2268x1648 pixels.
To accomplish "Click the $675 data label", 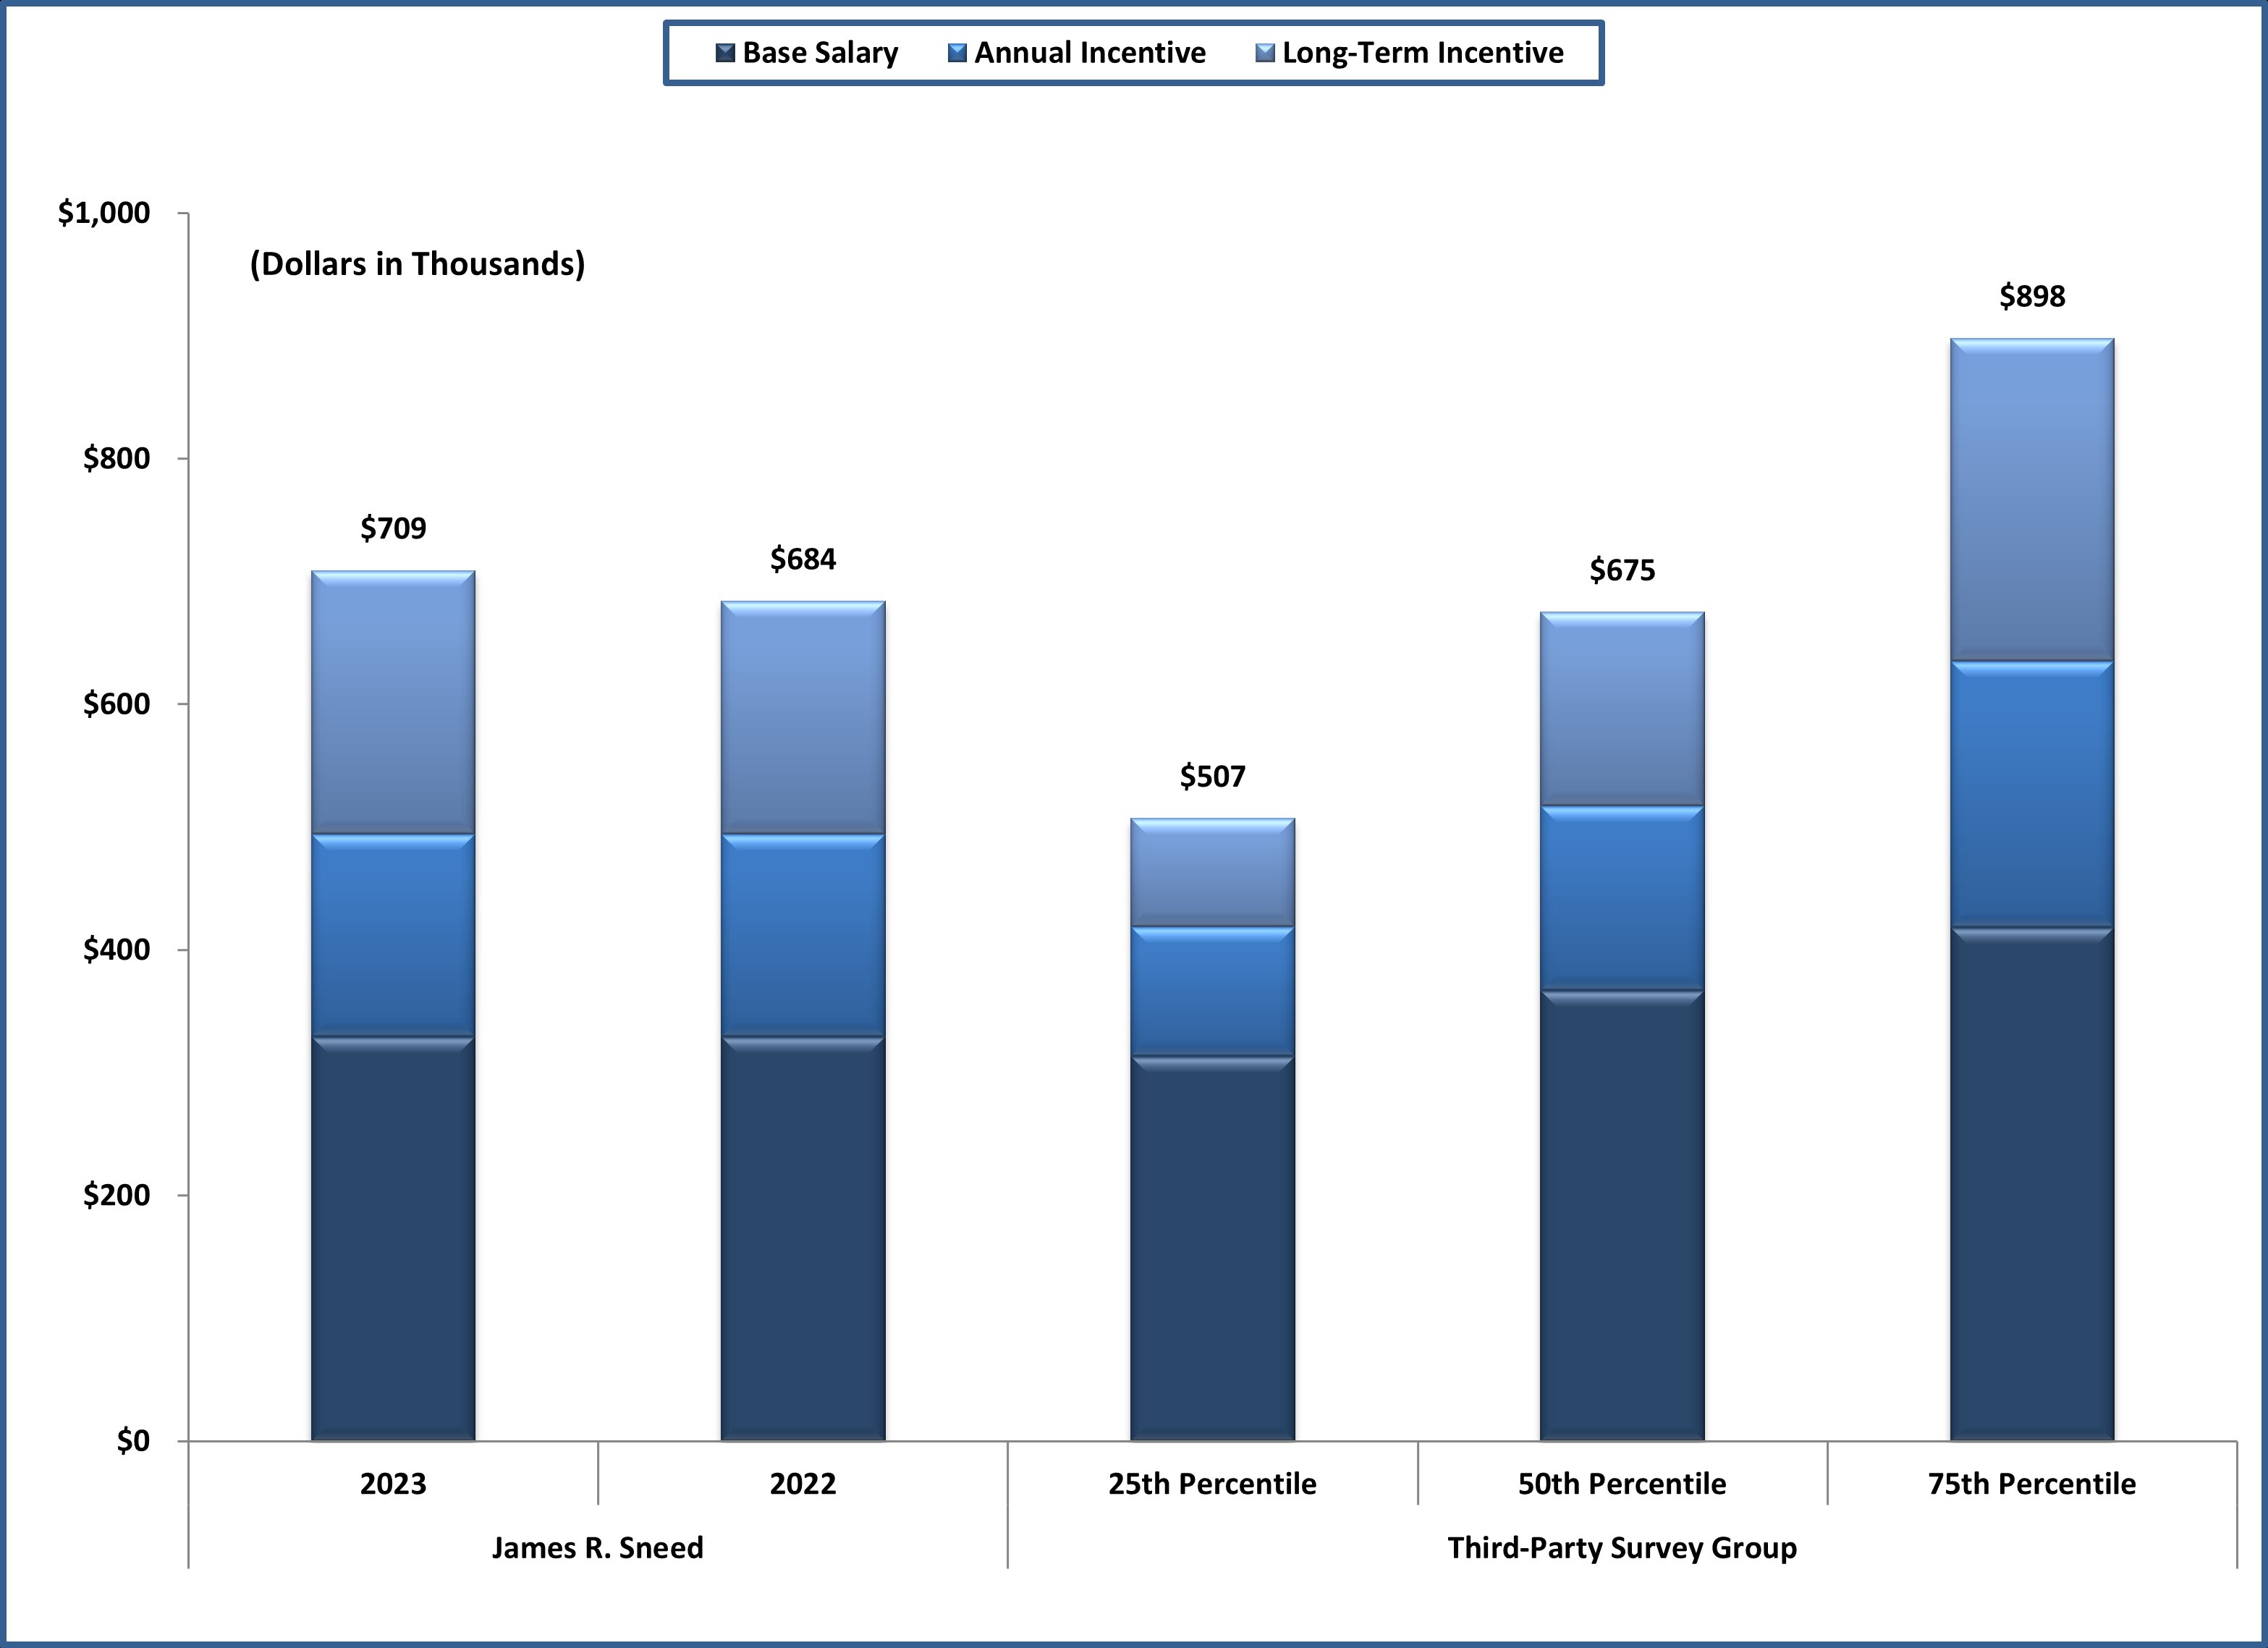I will pyautogui.click(x=1622, y=570).
